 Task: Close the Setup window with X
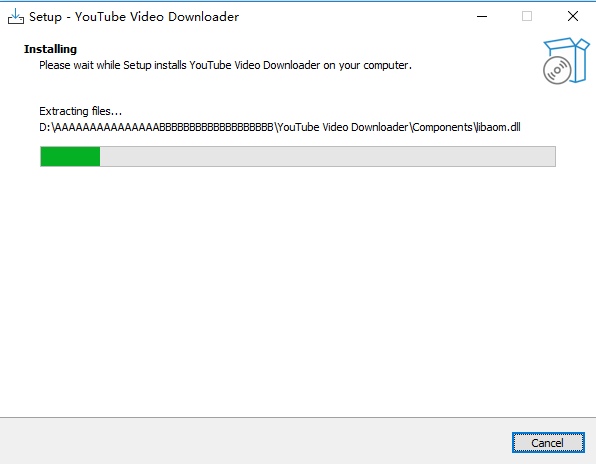pyautogui.click(x=573, y=16)
